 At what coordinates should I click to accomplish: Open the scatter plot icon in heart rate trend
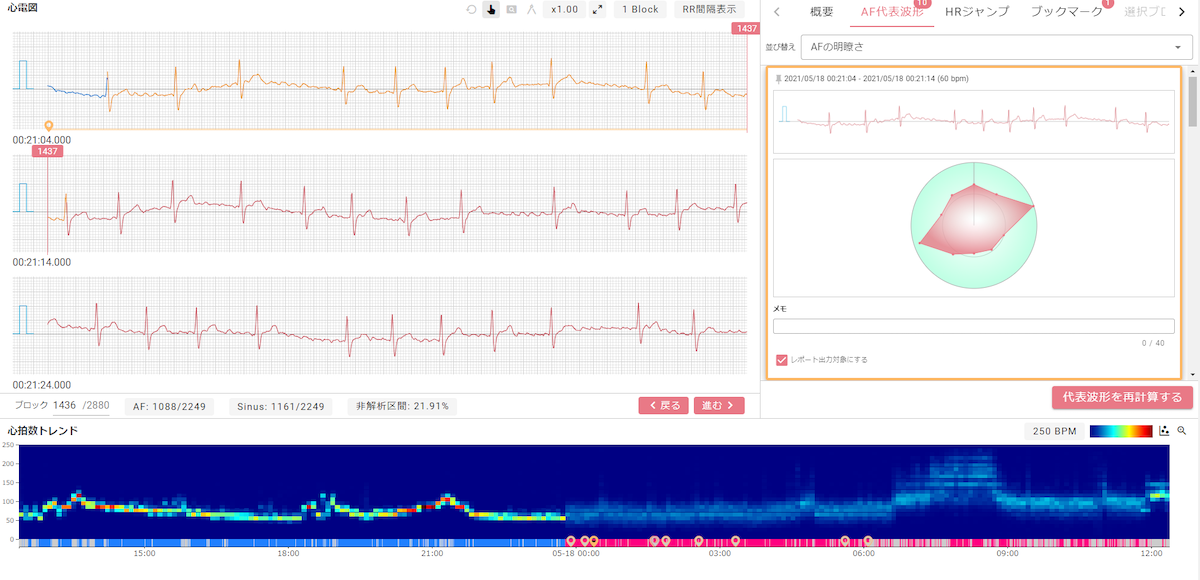coord(1164,431)
